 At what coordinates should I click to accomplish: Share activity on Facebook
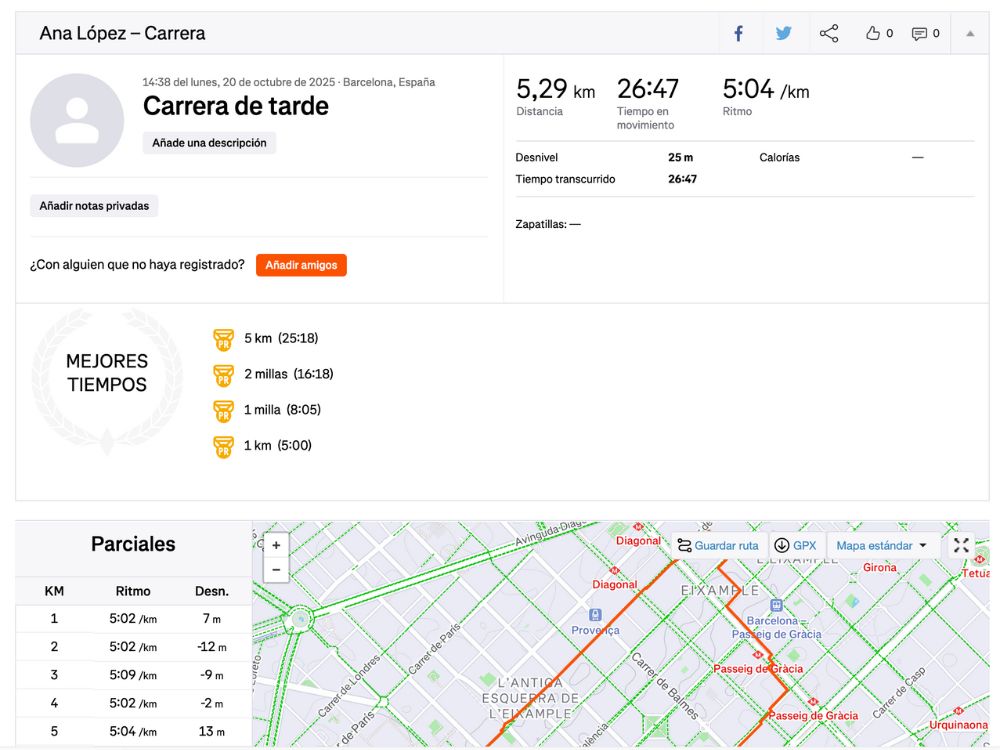(x=738, y=33)
